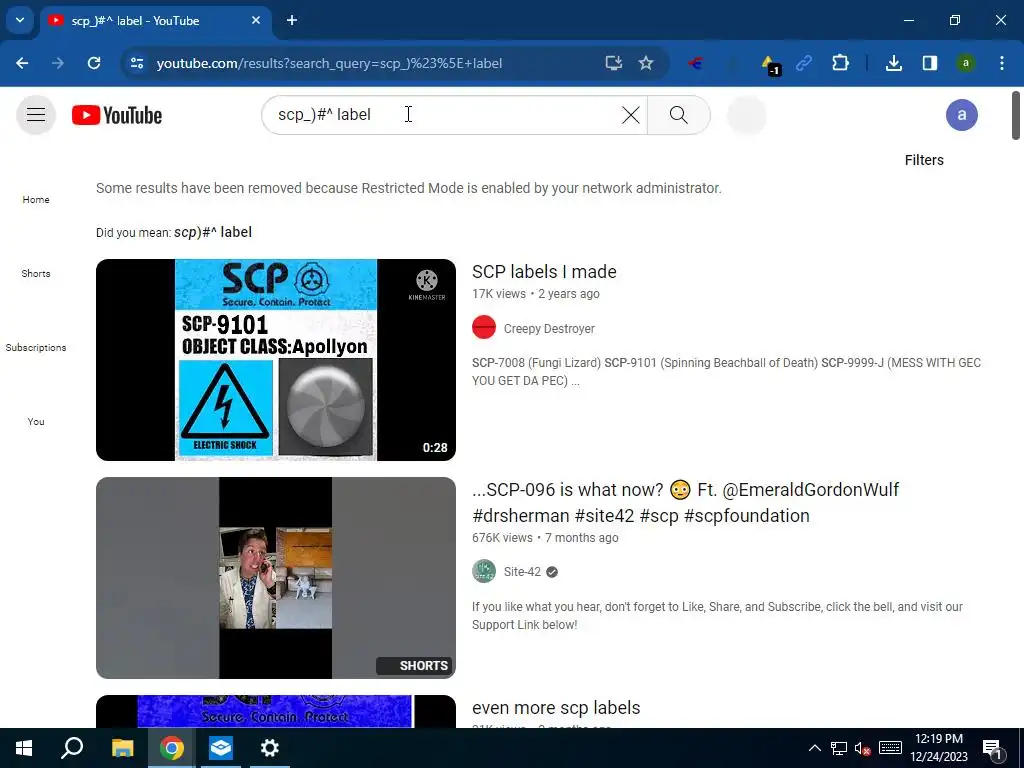Open You in the sidebar
This screenshot has height=768, width=1024.
tap(36, 421)
